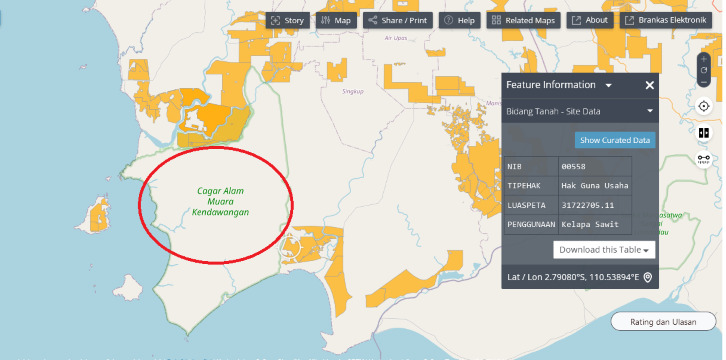Screen dimensions: 726x360
Task: Center map on my location icon
Action: (x=704, y=106)
